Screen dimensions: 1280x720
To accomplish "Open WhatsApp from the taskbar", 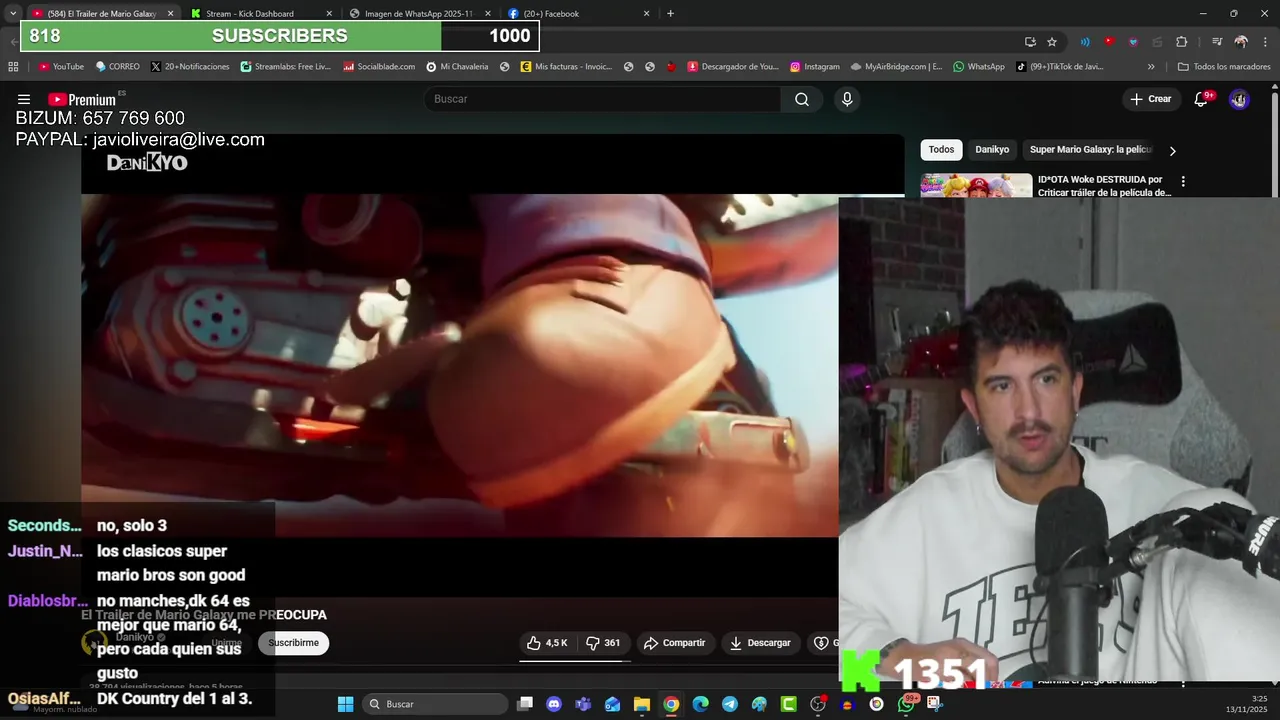I will 906,704.
